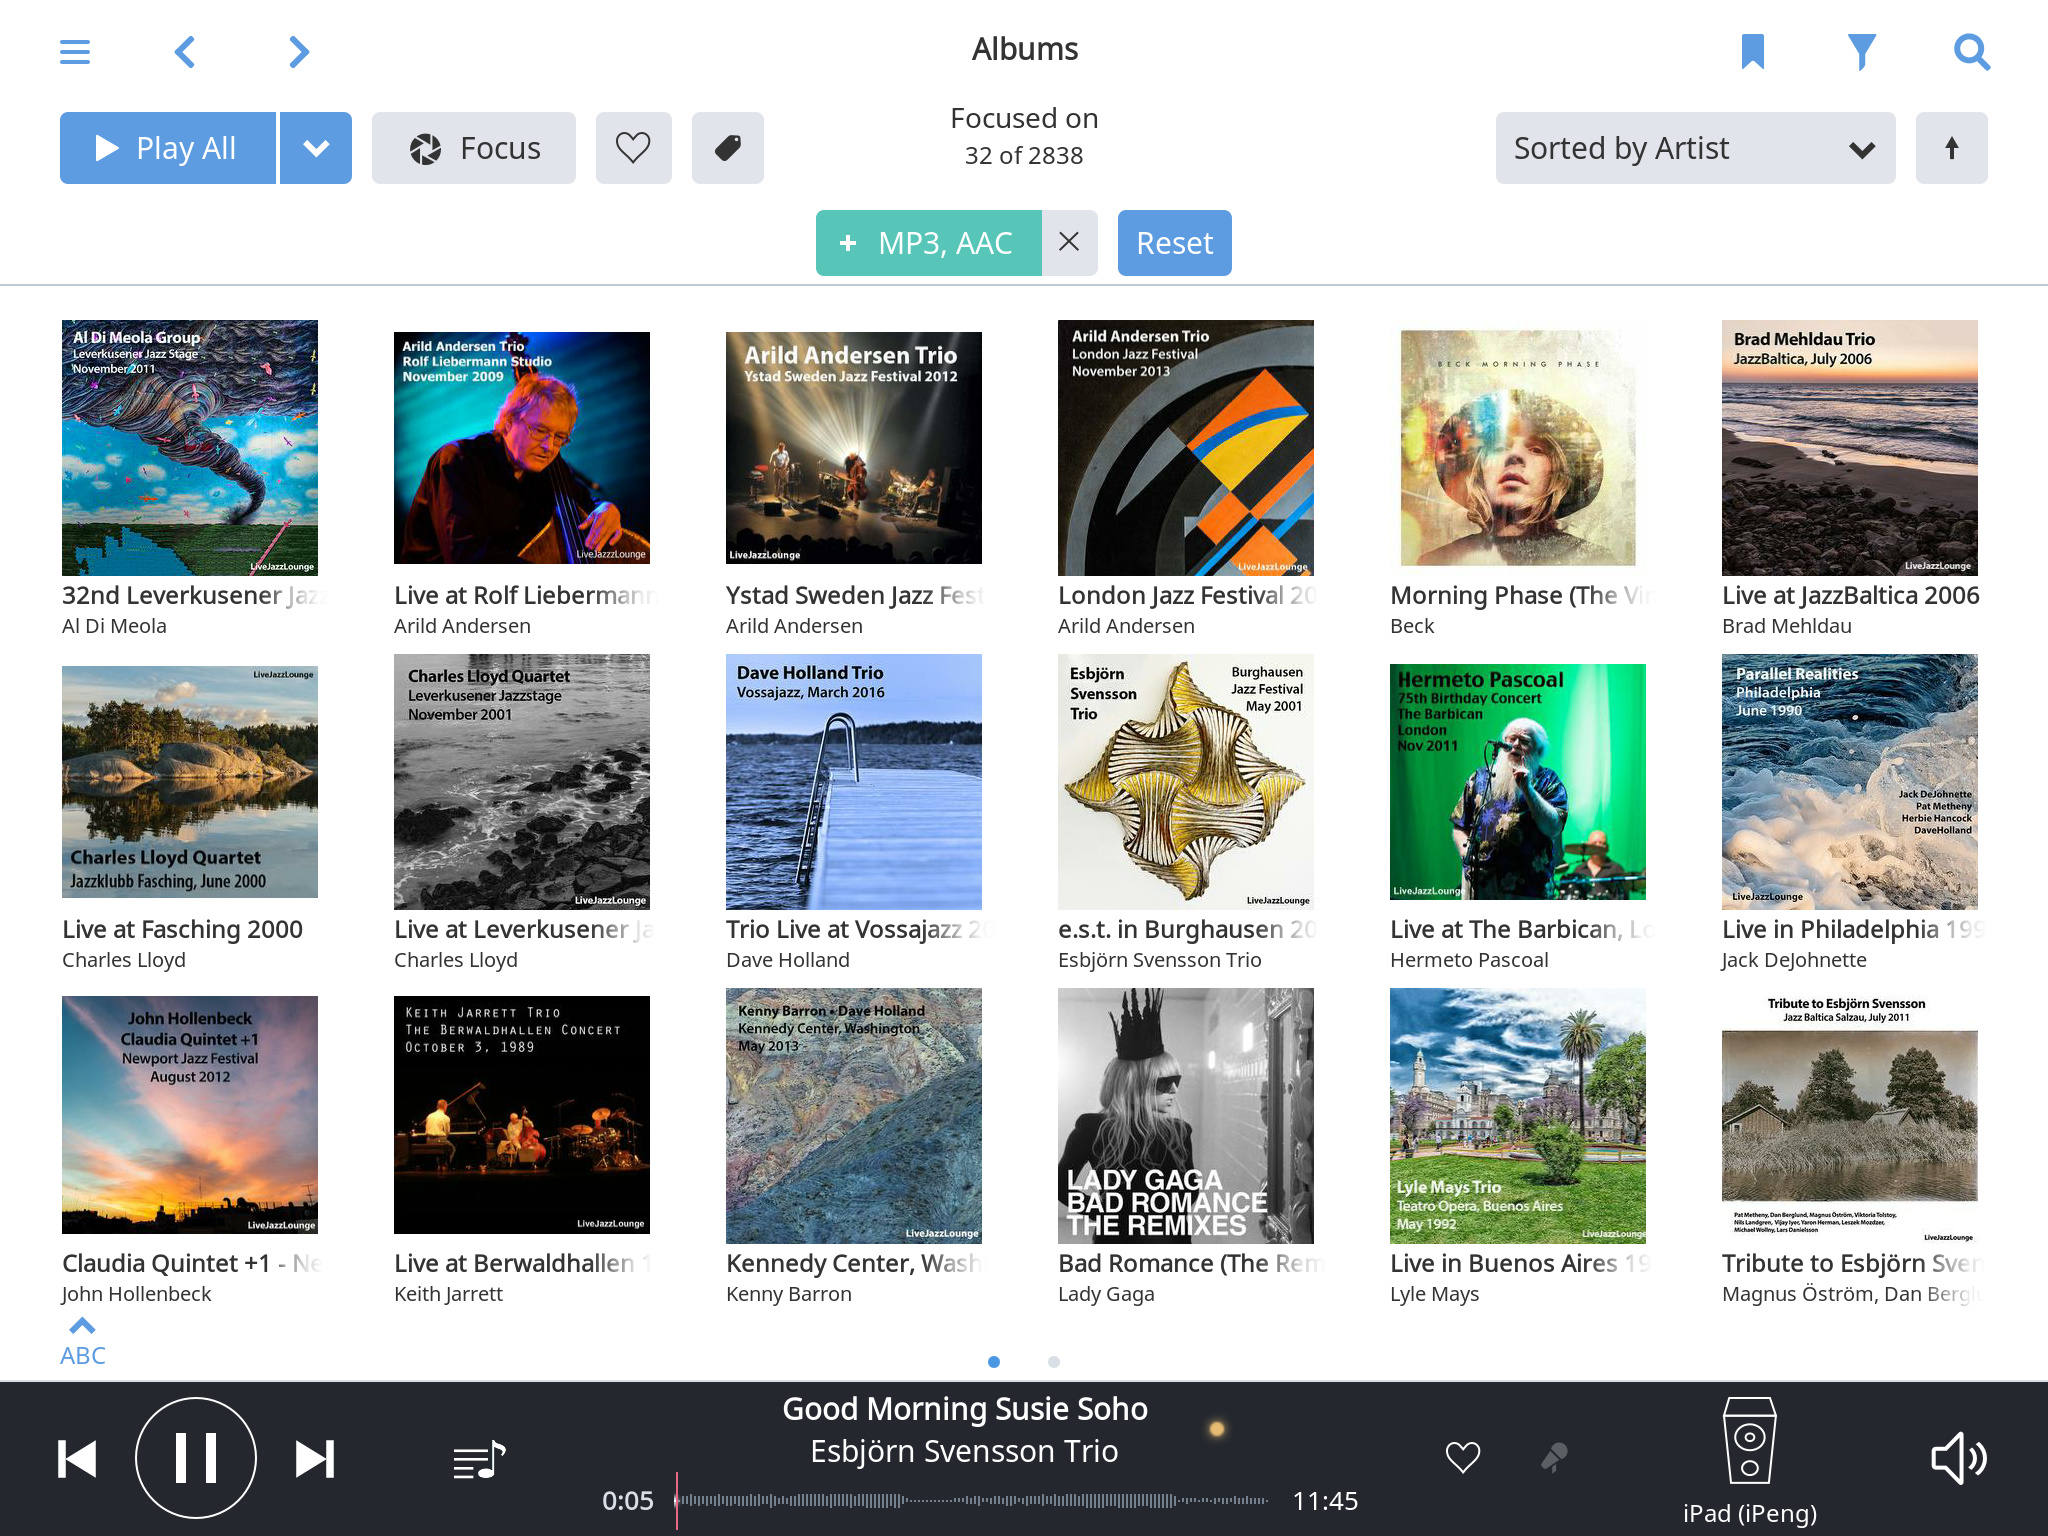Click the Good Morning Susie Soho title
The width and height of the screenshot is (2048, 1536).
[965, 1409]
